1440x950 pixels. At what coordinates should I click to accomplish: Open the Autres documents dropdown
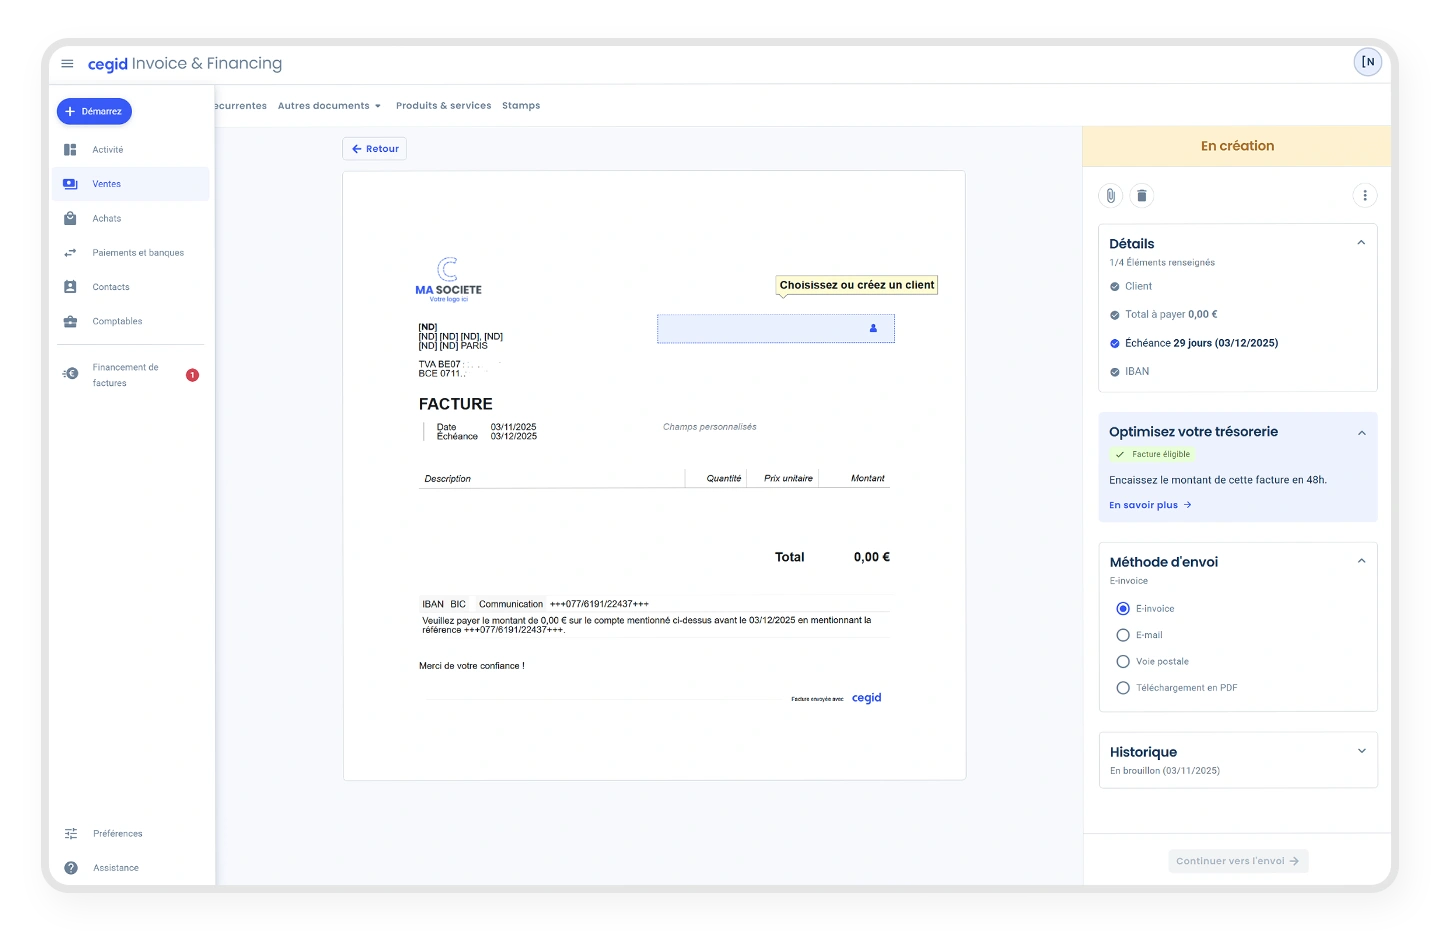coord(329,106)
